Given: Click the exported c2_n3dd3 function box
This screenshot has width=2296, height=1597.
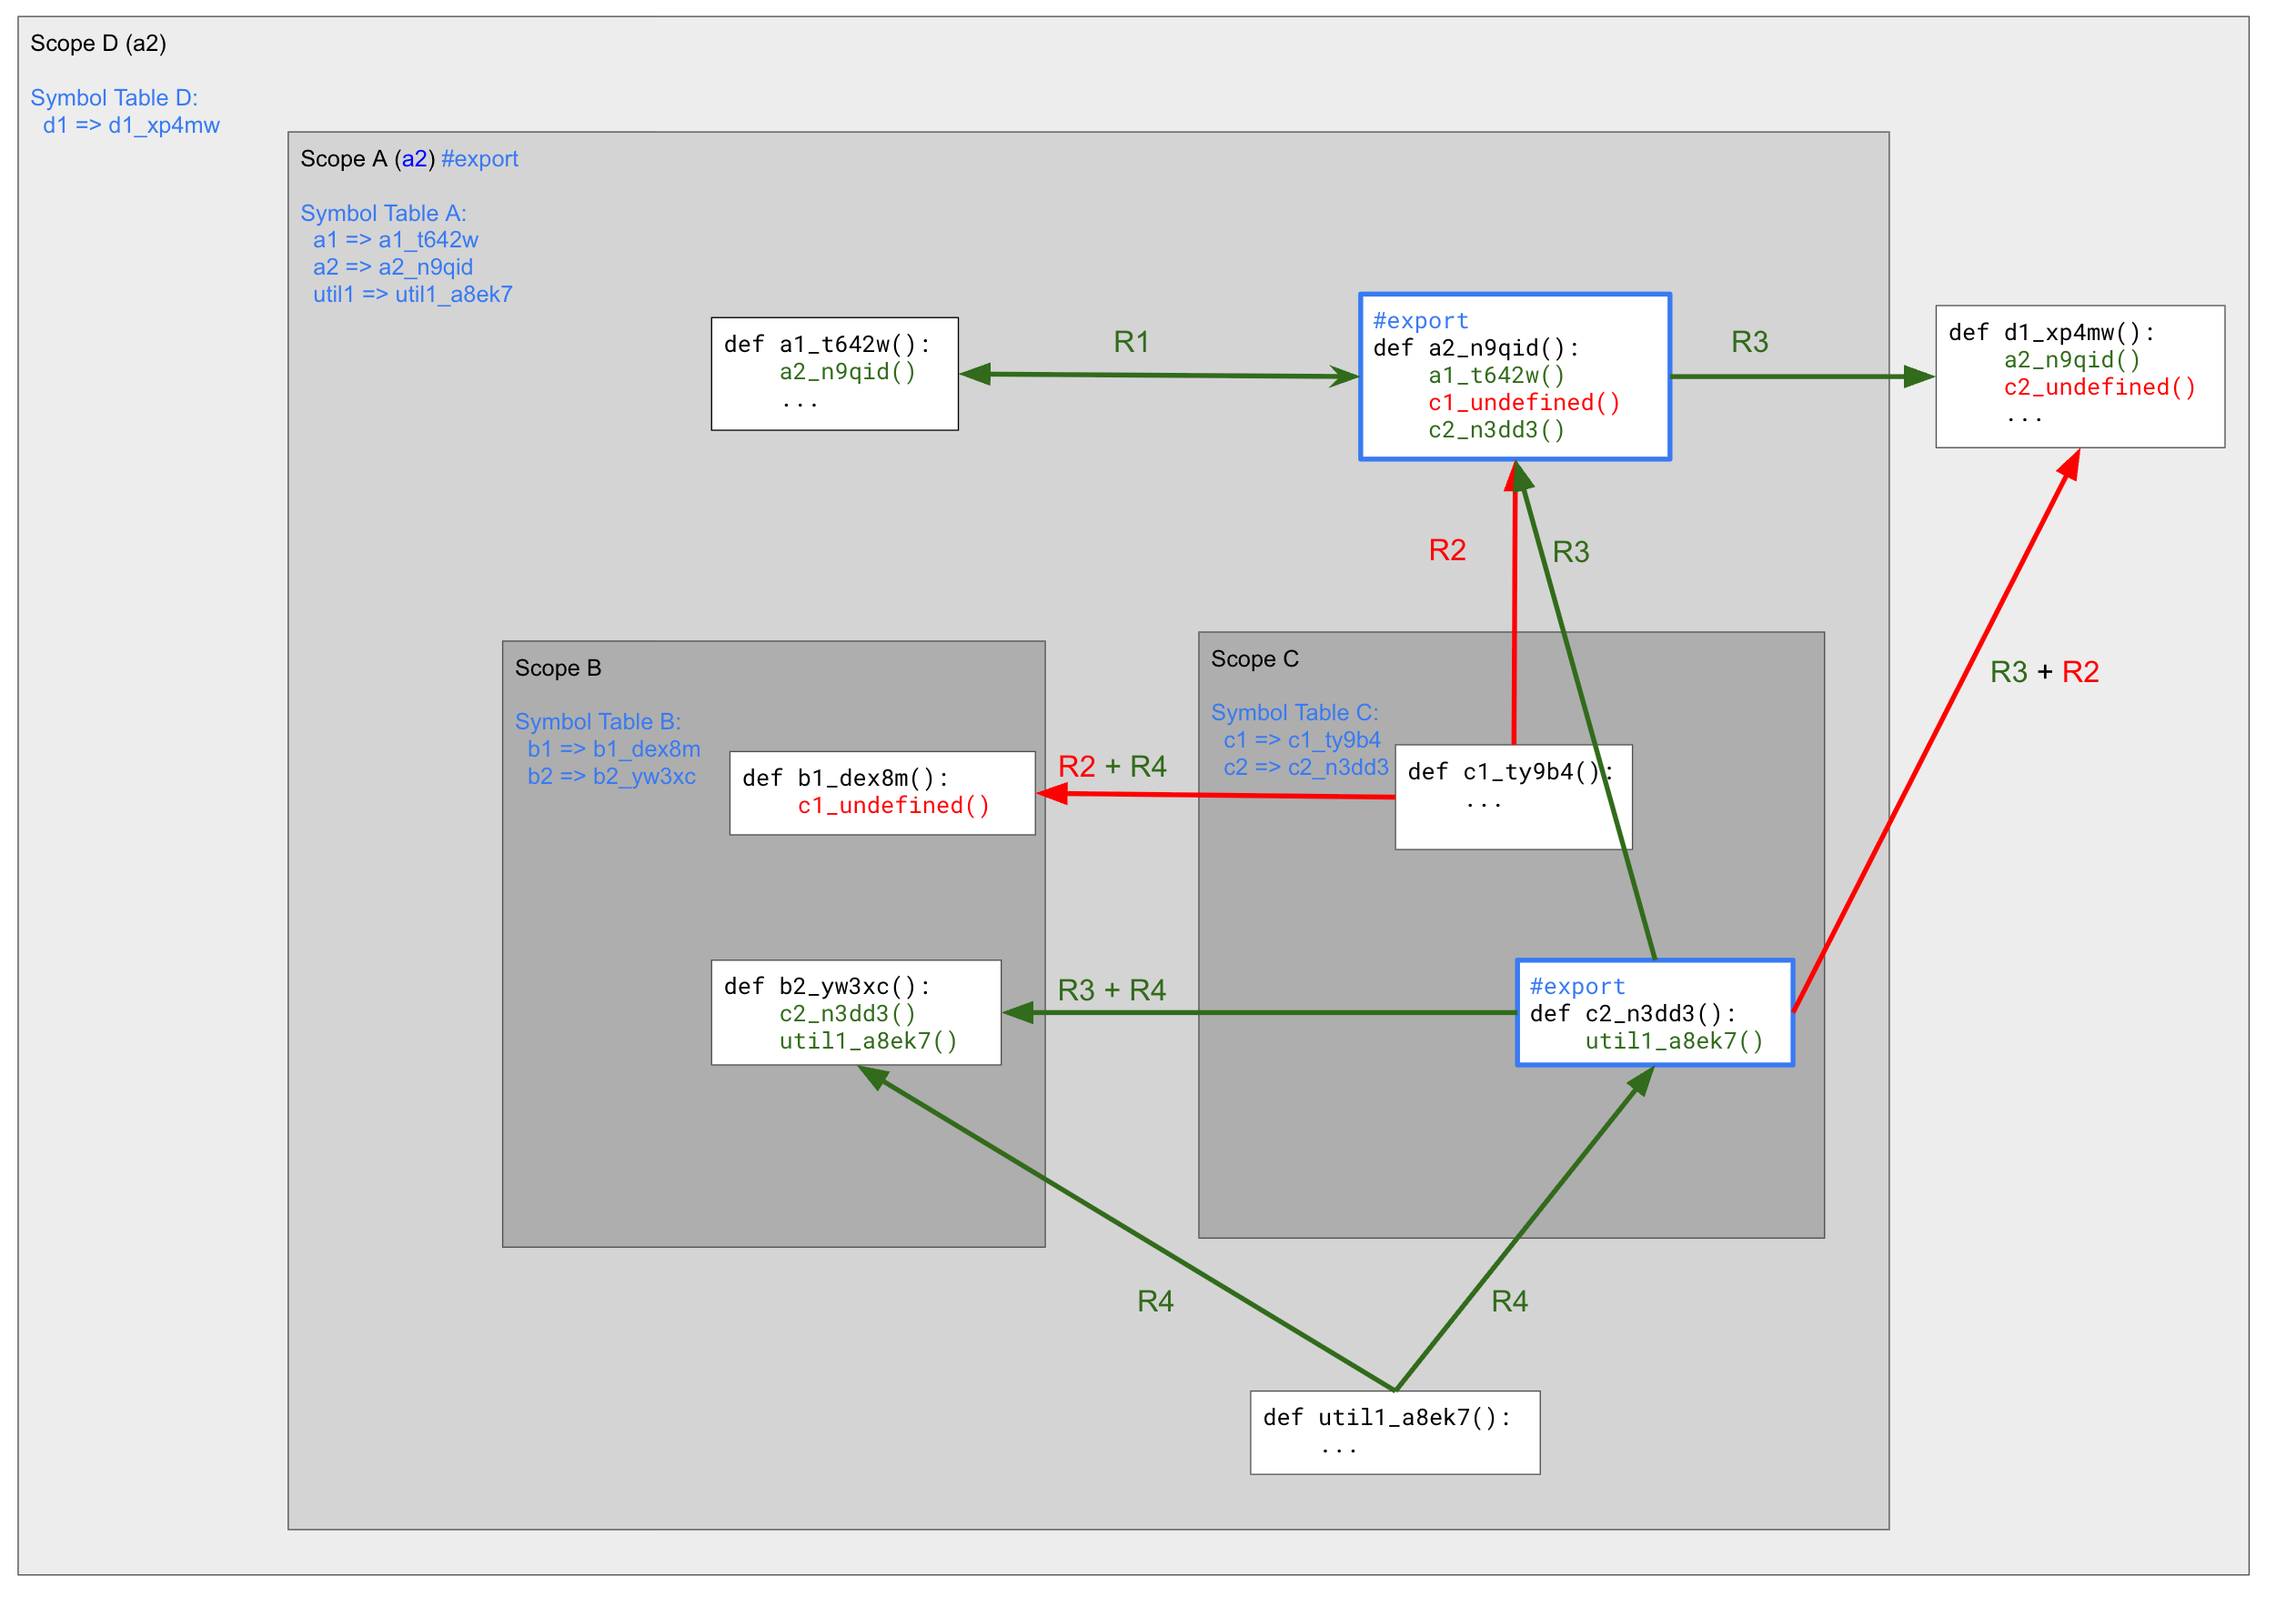Looking at the screenshot, I should point(1654,1012).
